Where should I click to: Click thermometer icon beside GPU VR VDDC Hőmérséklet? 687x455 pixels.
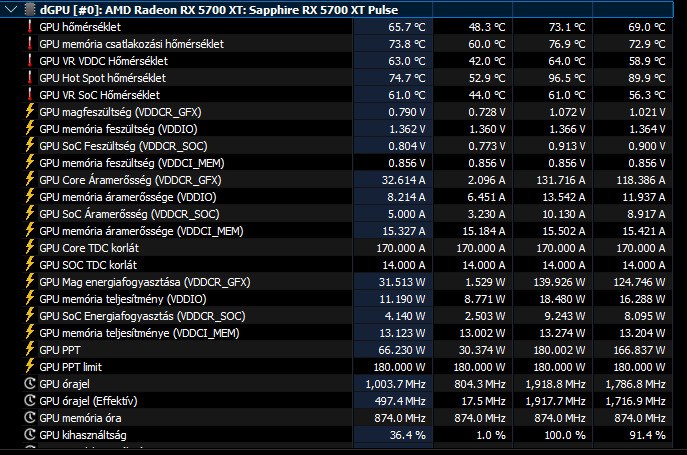(30, 61)
